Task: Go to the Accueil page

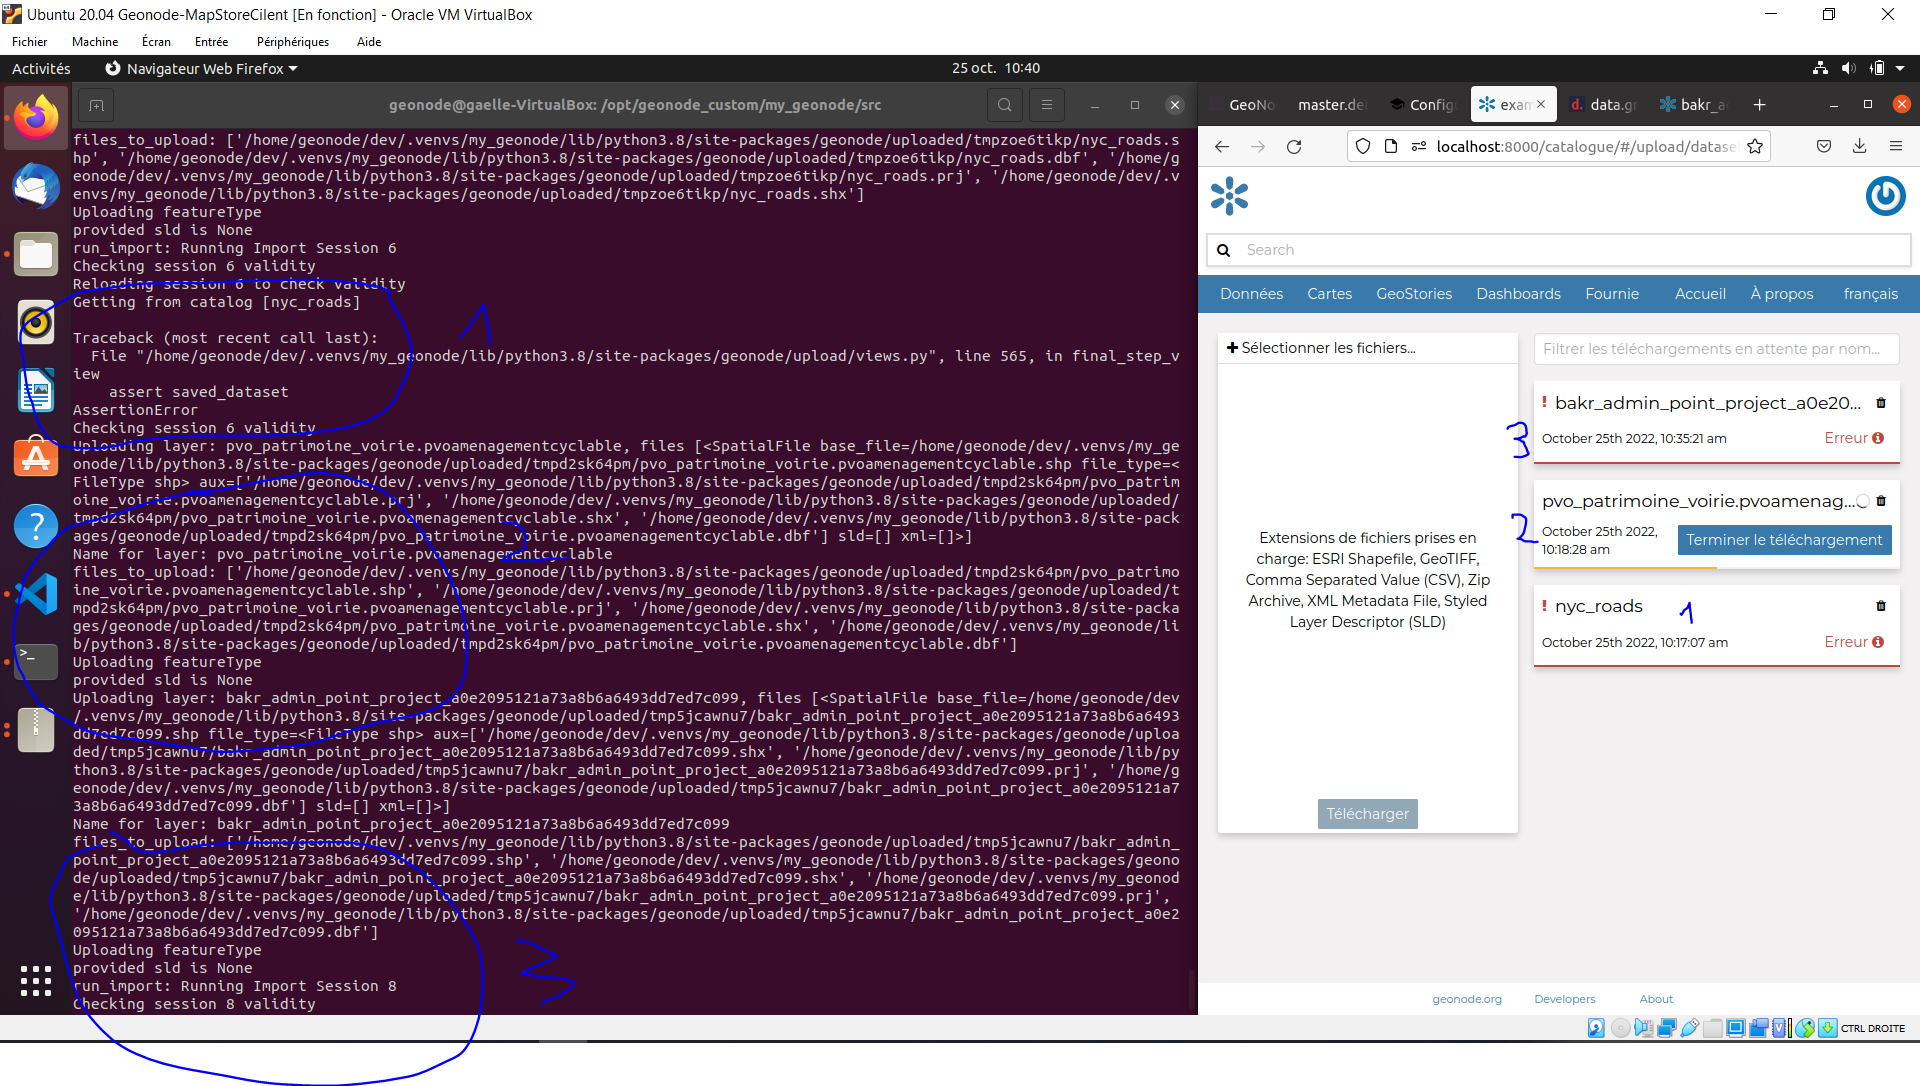Action: tap(1700, 294)
